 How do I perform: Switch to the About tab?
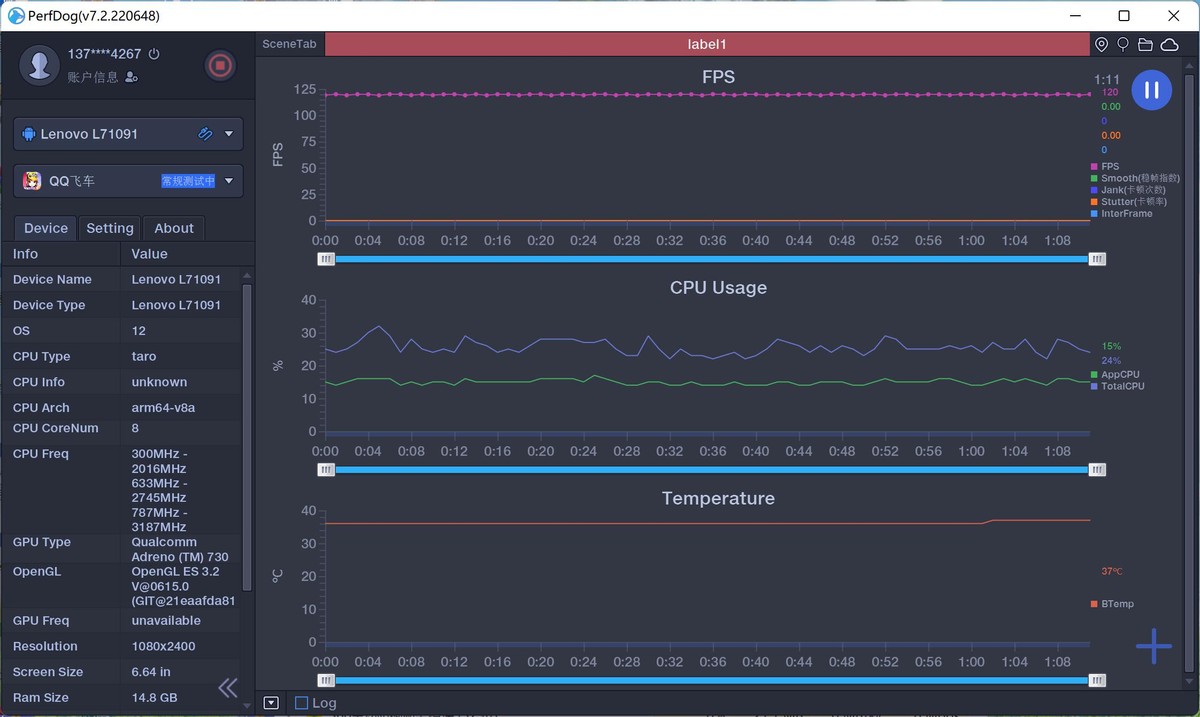click(174, 228)
